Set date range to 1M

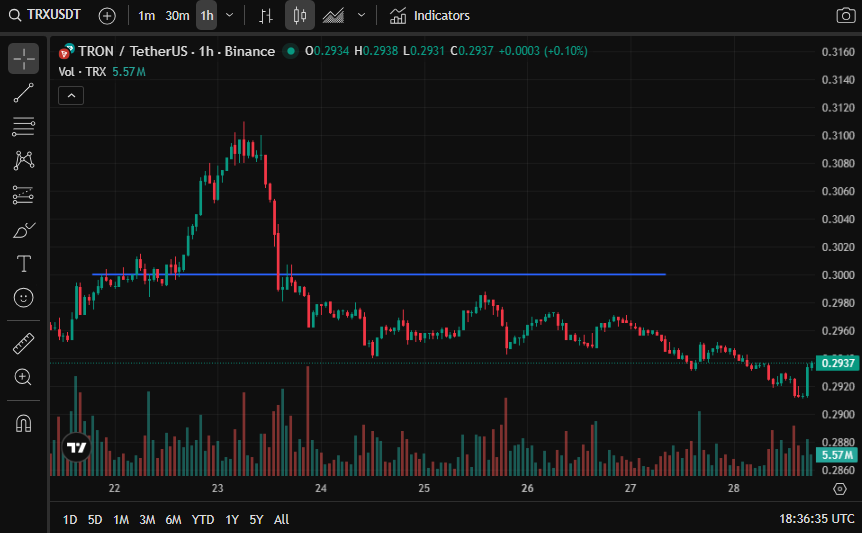[x=121, y=519]
